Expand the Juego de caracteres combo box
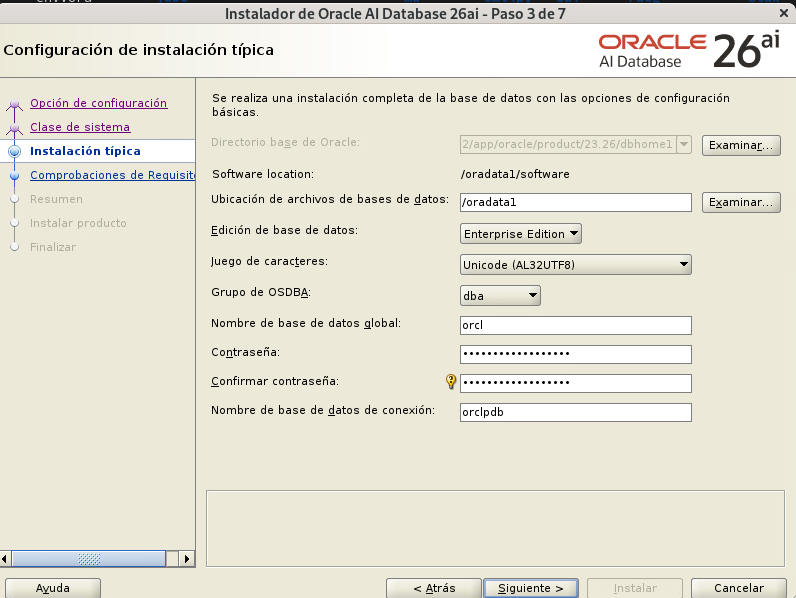The height and width of the screenshot is (598, 796). coord(576,265)
